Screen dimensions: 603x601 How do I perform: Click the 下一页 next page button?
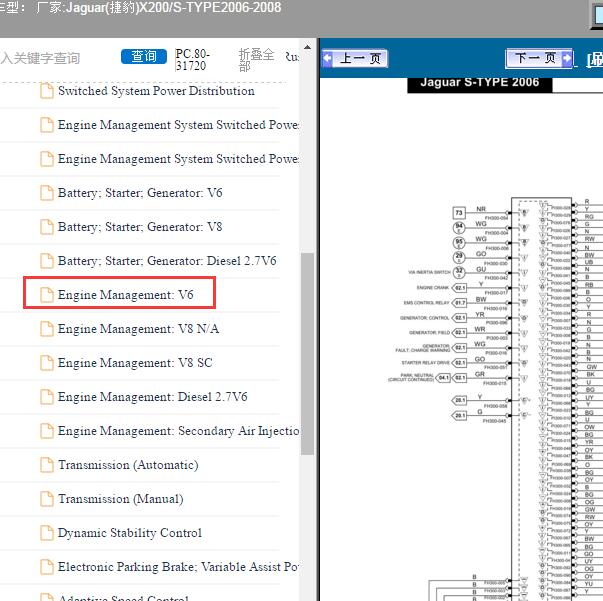pyautogui.click(x=539, y=58)
